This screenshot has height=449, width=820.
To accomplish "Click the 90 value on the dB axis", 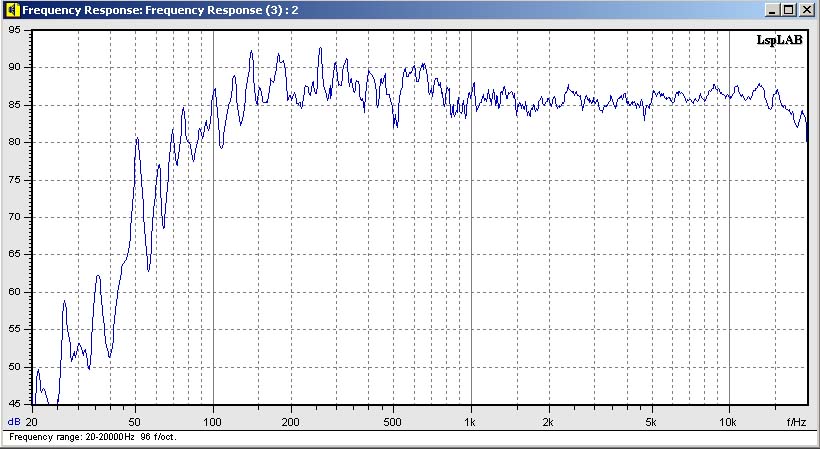I will point(15,67).
